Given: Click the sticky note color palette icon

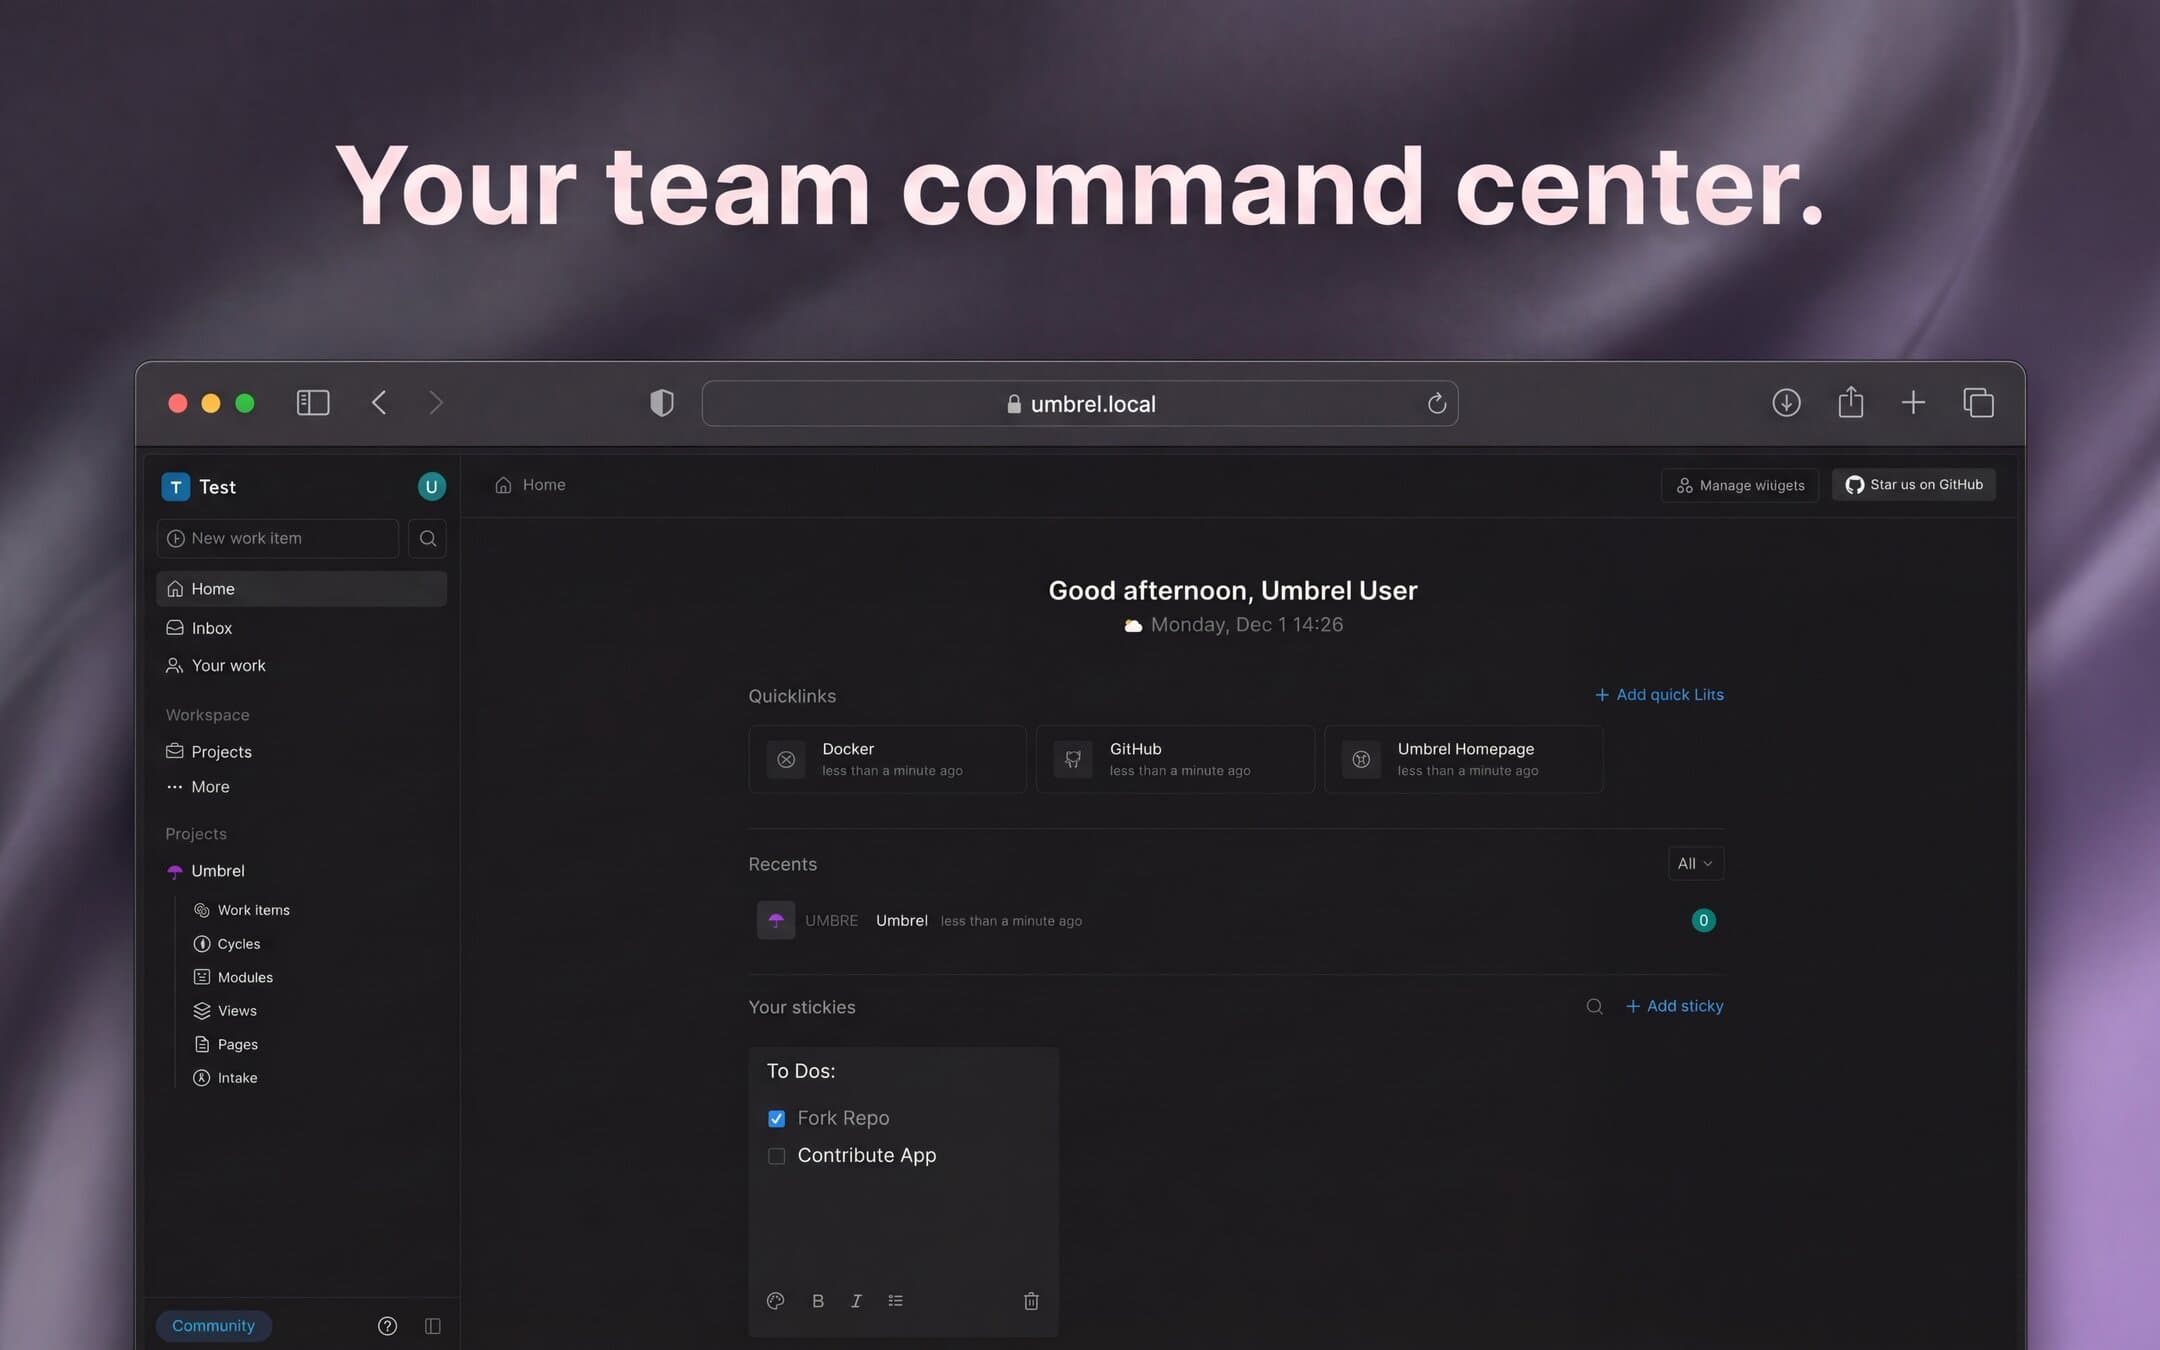Looking at the screenshot, I should point(775,1300).
